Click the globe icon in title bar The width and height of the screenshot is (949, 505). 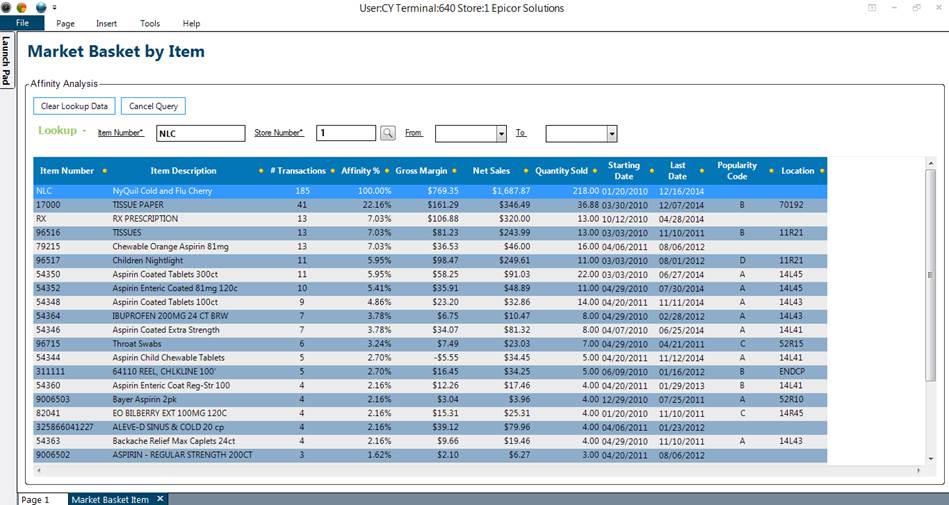(x=41, y=7)
